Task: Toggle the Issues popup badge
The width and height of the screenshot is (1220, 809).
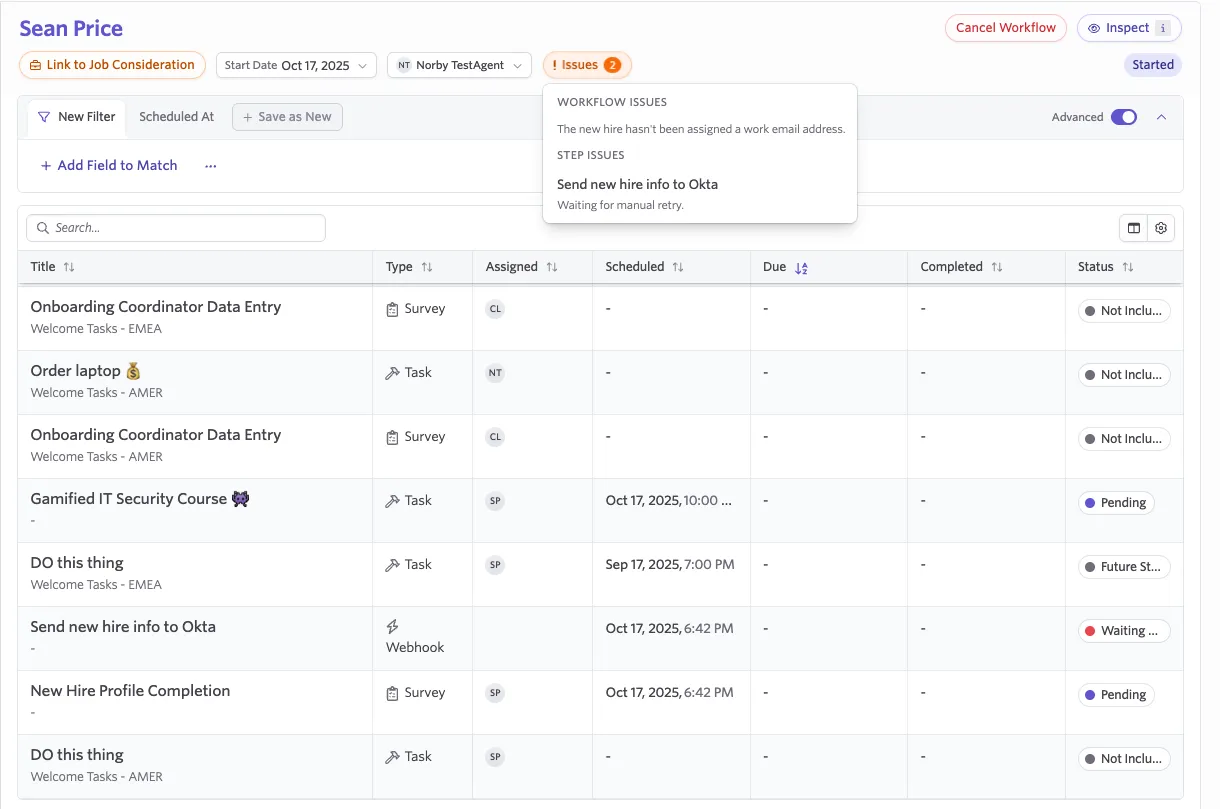Action: click(587, 65)
